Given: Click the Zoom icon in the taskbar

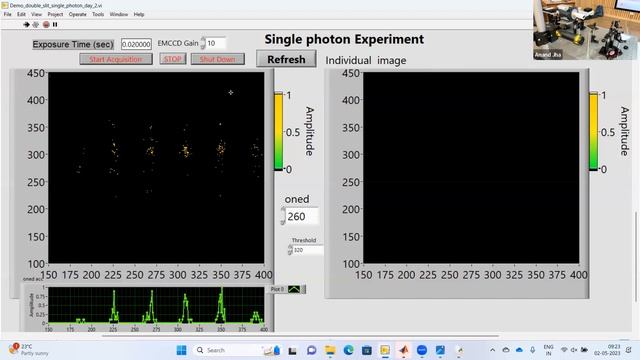Looking at the screenshot, I should [x=422, y=350].
